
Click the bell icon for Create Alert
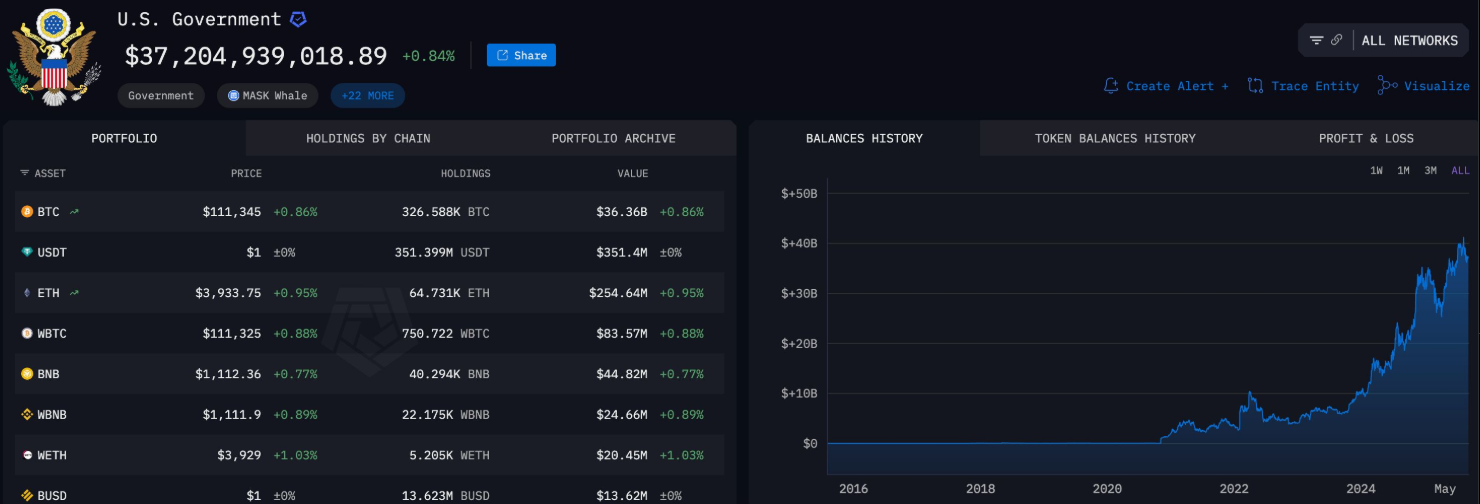pos(1111,86)
